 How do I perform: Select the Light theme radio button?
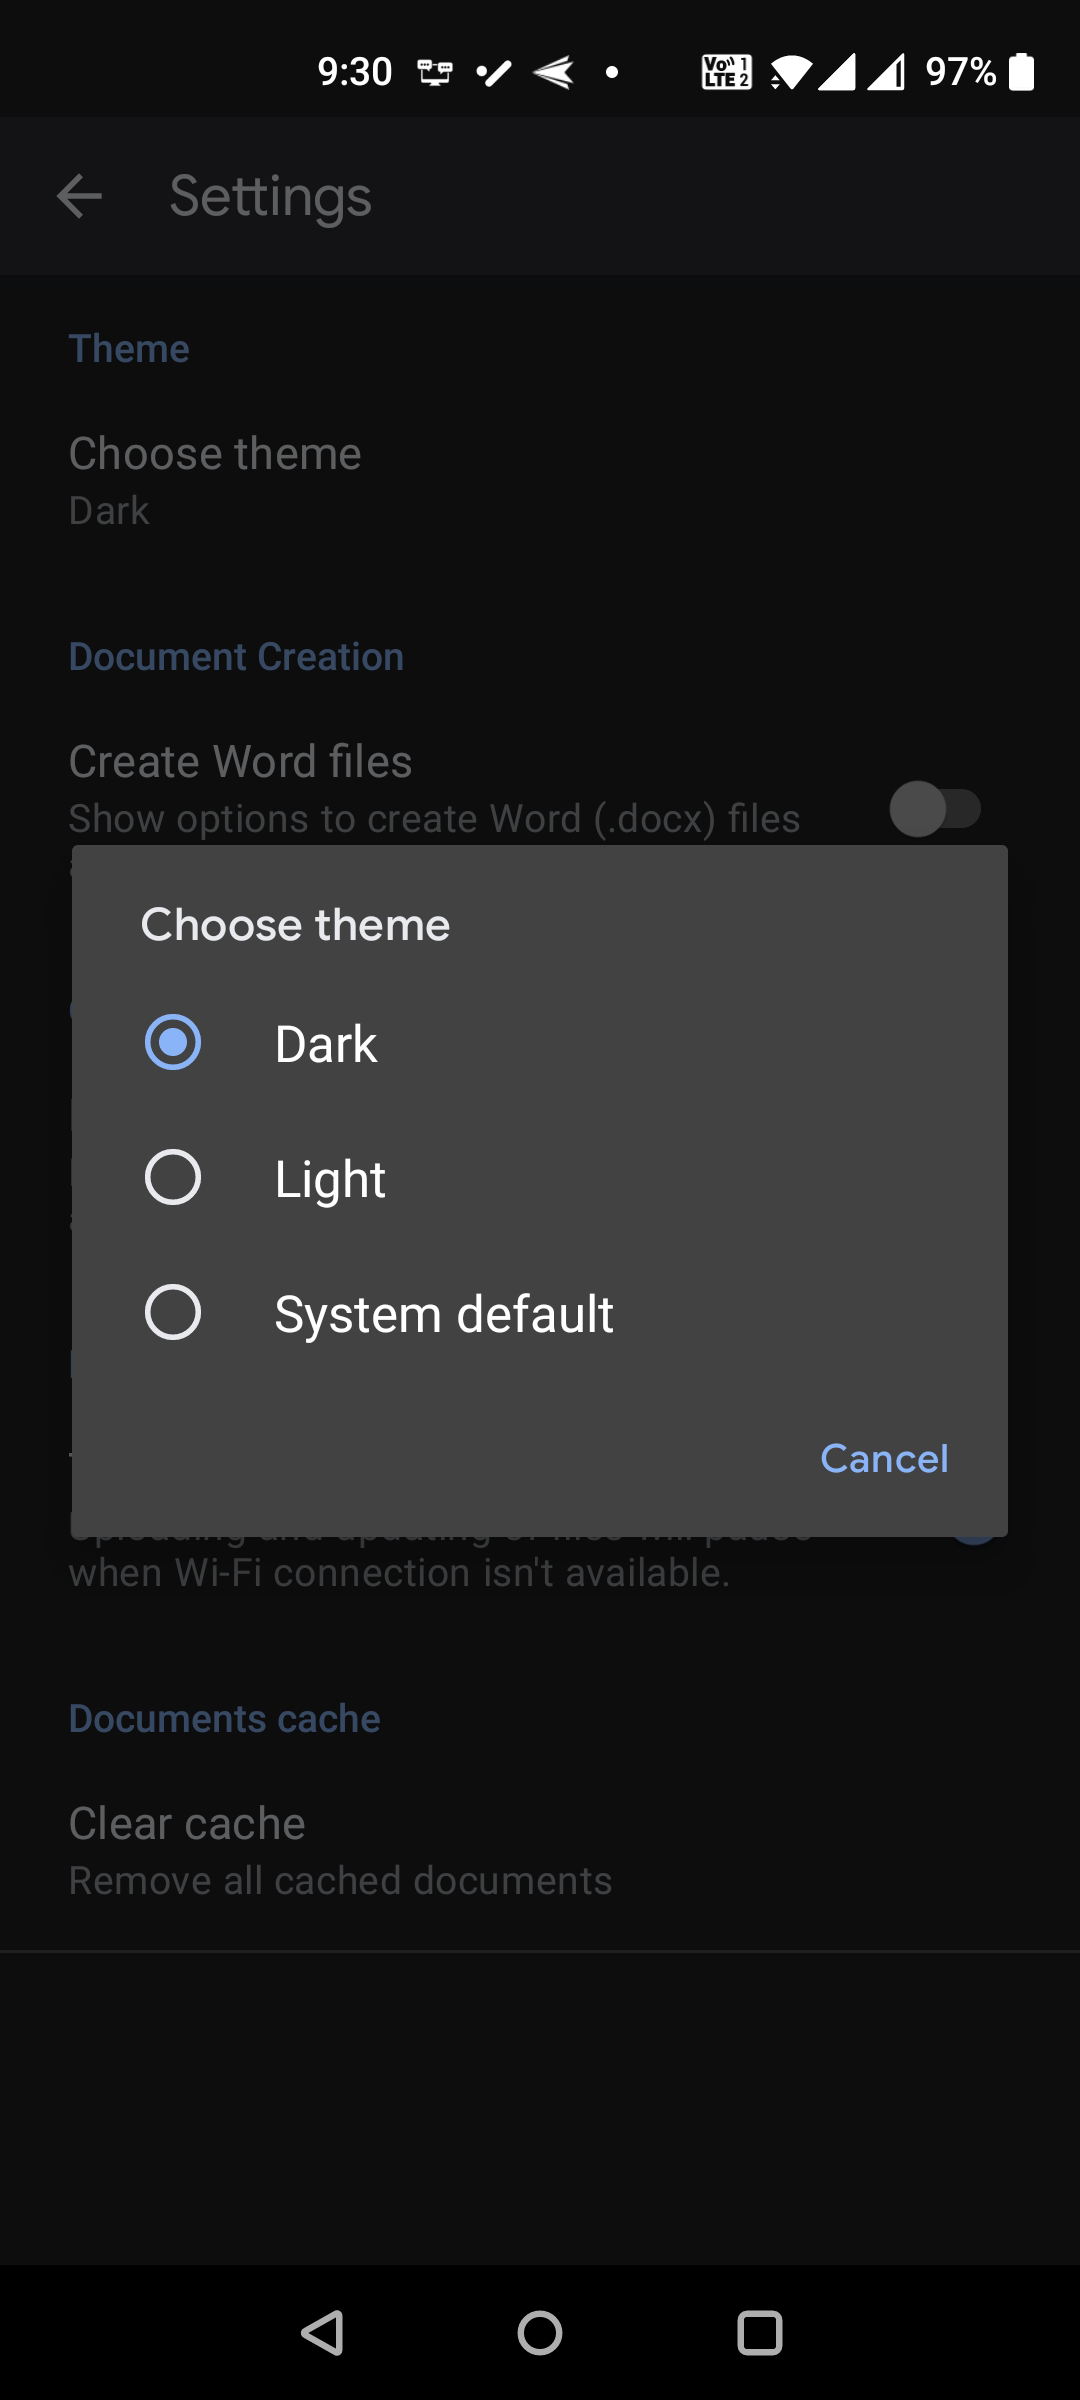coord(173,1177)
